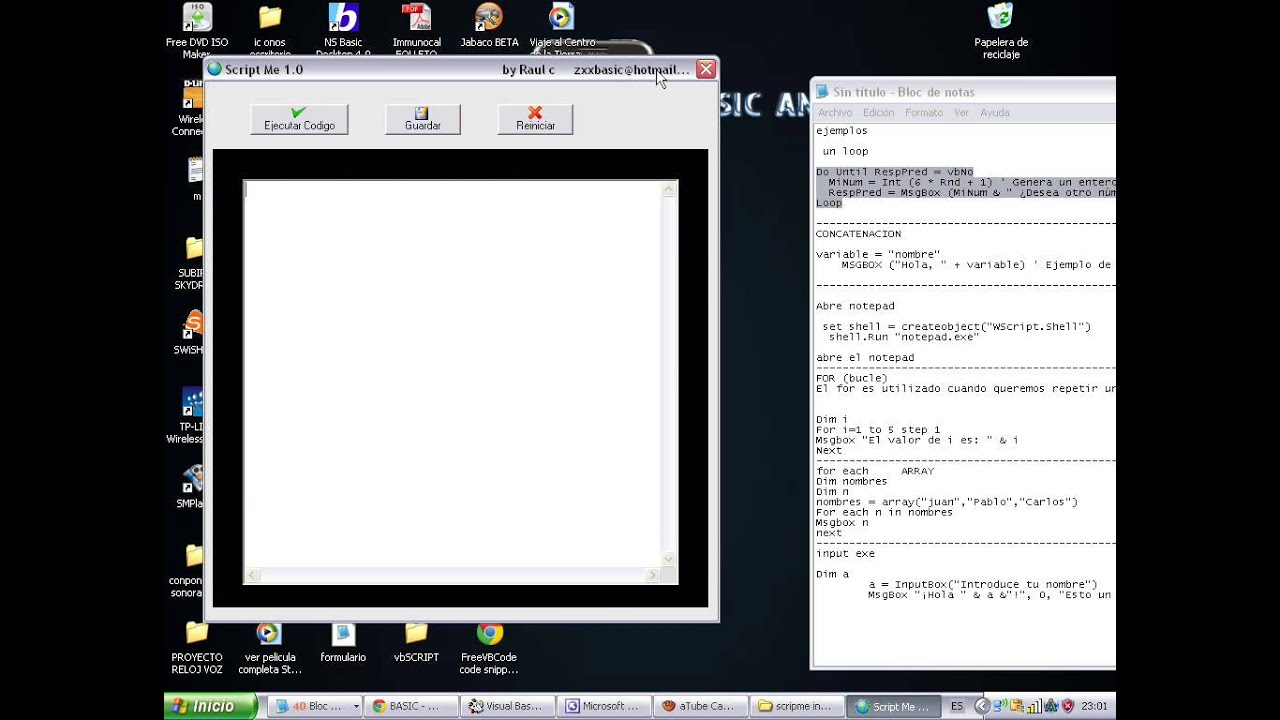
Task: Select the Jabaco BETA desktop icon
Action: (489, 26)
